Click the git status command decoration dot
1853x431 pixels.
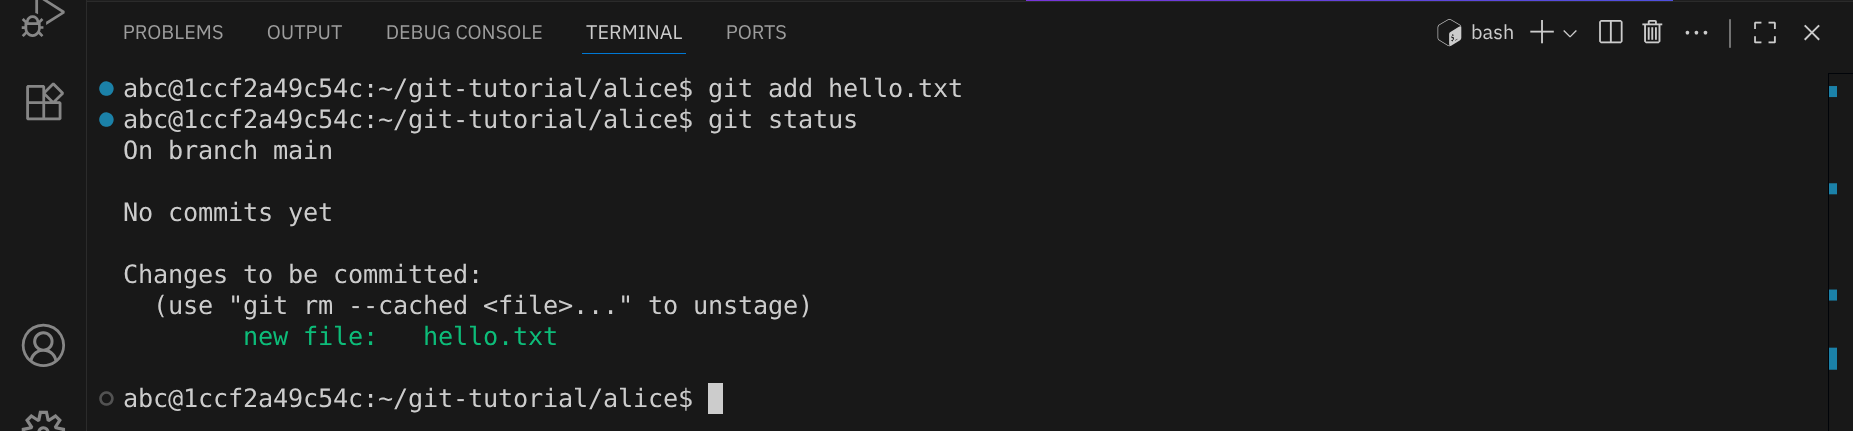(x=106, y=120)
